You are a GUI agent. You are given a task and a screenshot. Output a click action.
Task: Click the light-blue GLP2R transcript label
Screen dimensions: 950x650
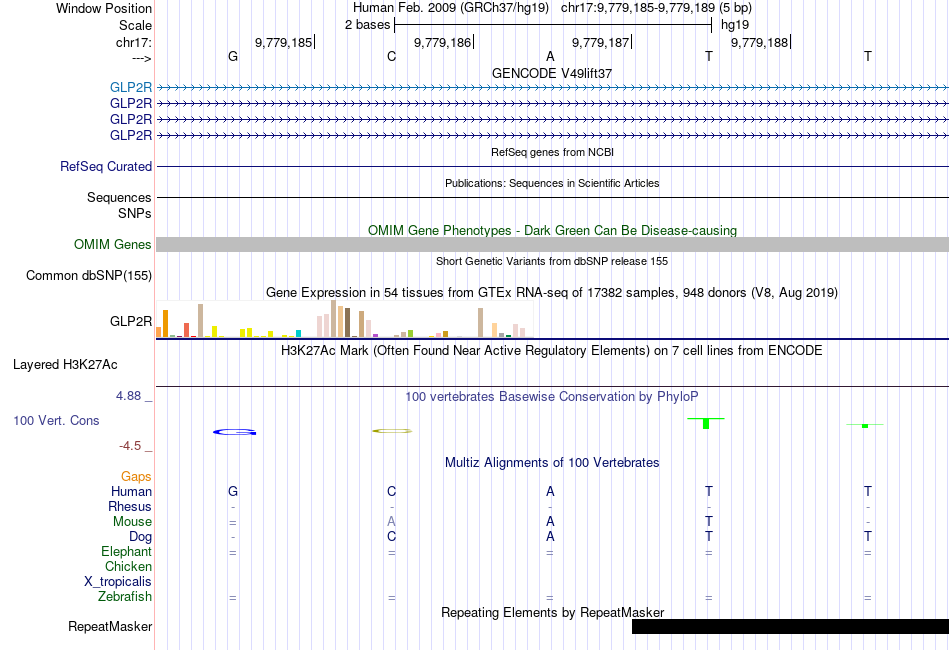tap(131, 88)
